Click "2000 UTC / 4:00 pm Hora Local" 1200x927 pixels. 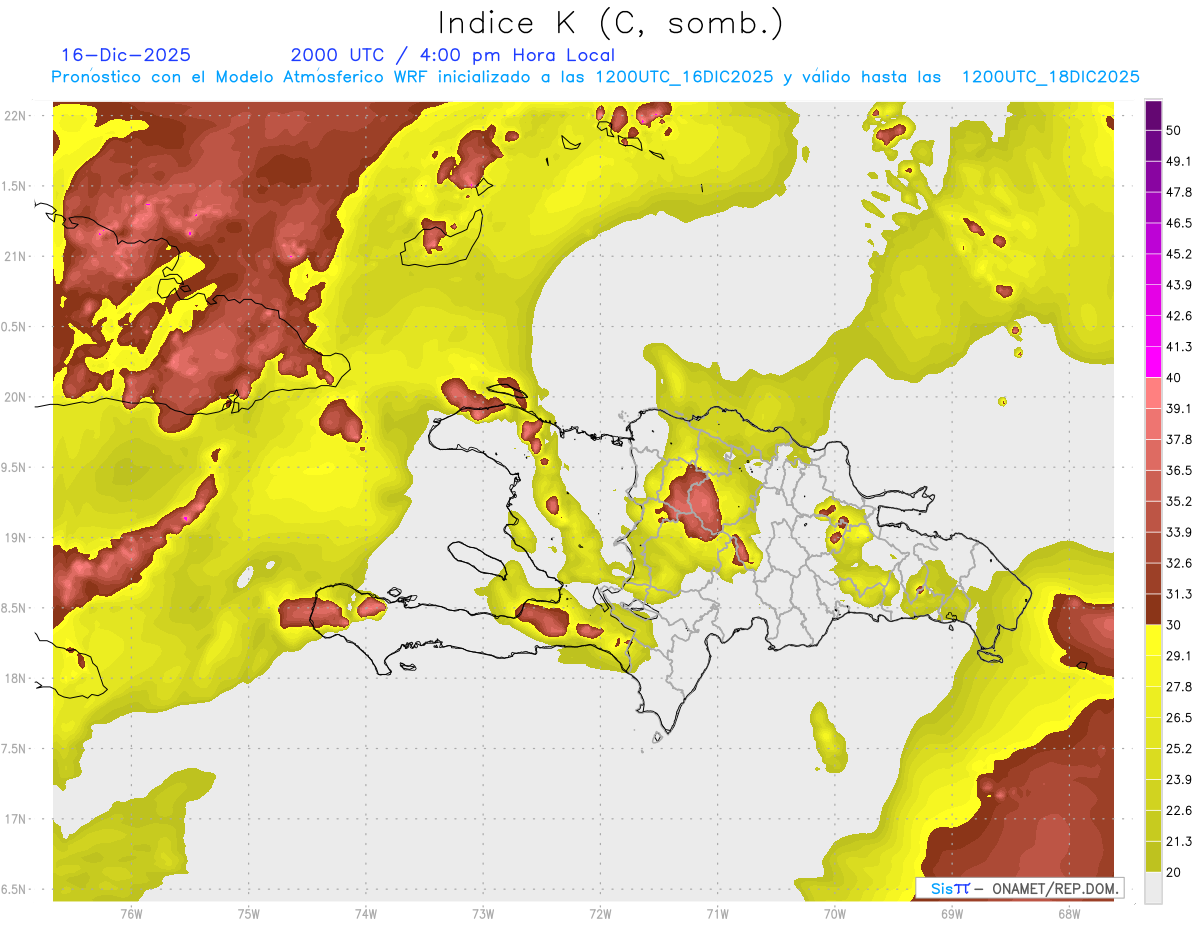click(x=453, y=55)
